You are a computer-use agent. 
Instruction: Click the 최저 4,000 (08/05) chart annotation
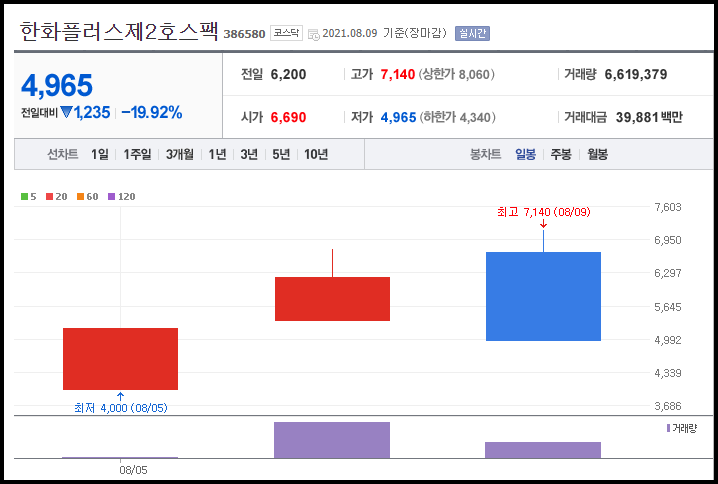coord(120,408)
